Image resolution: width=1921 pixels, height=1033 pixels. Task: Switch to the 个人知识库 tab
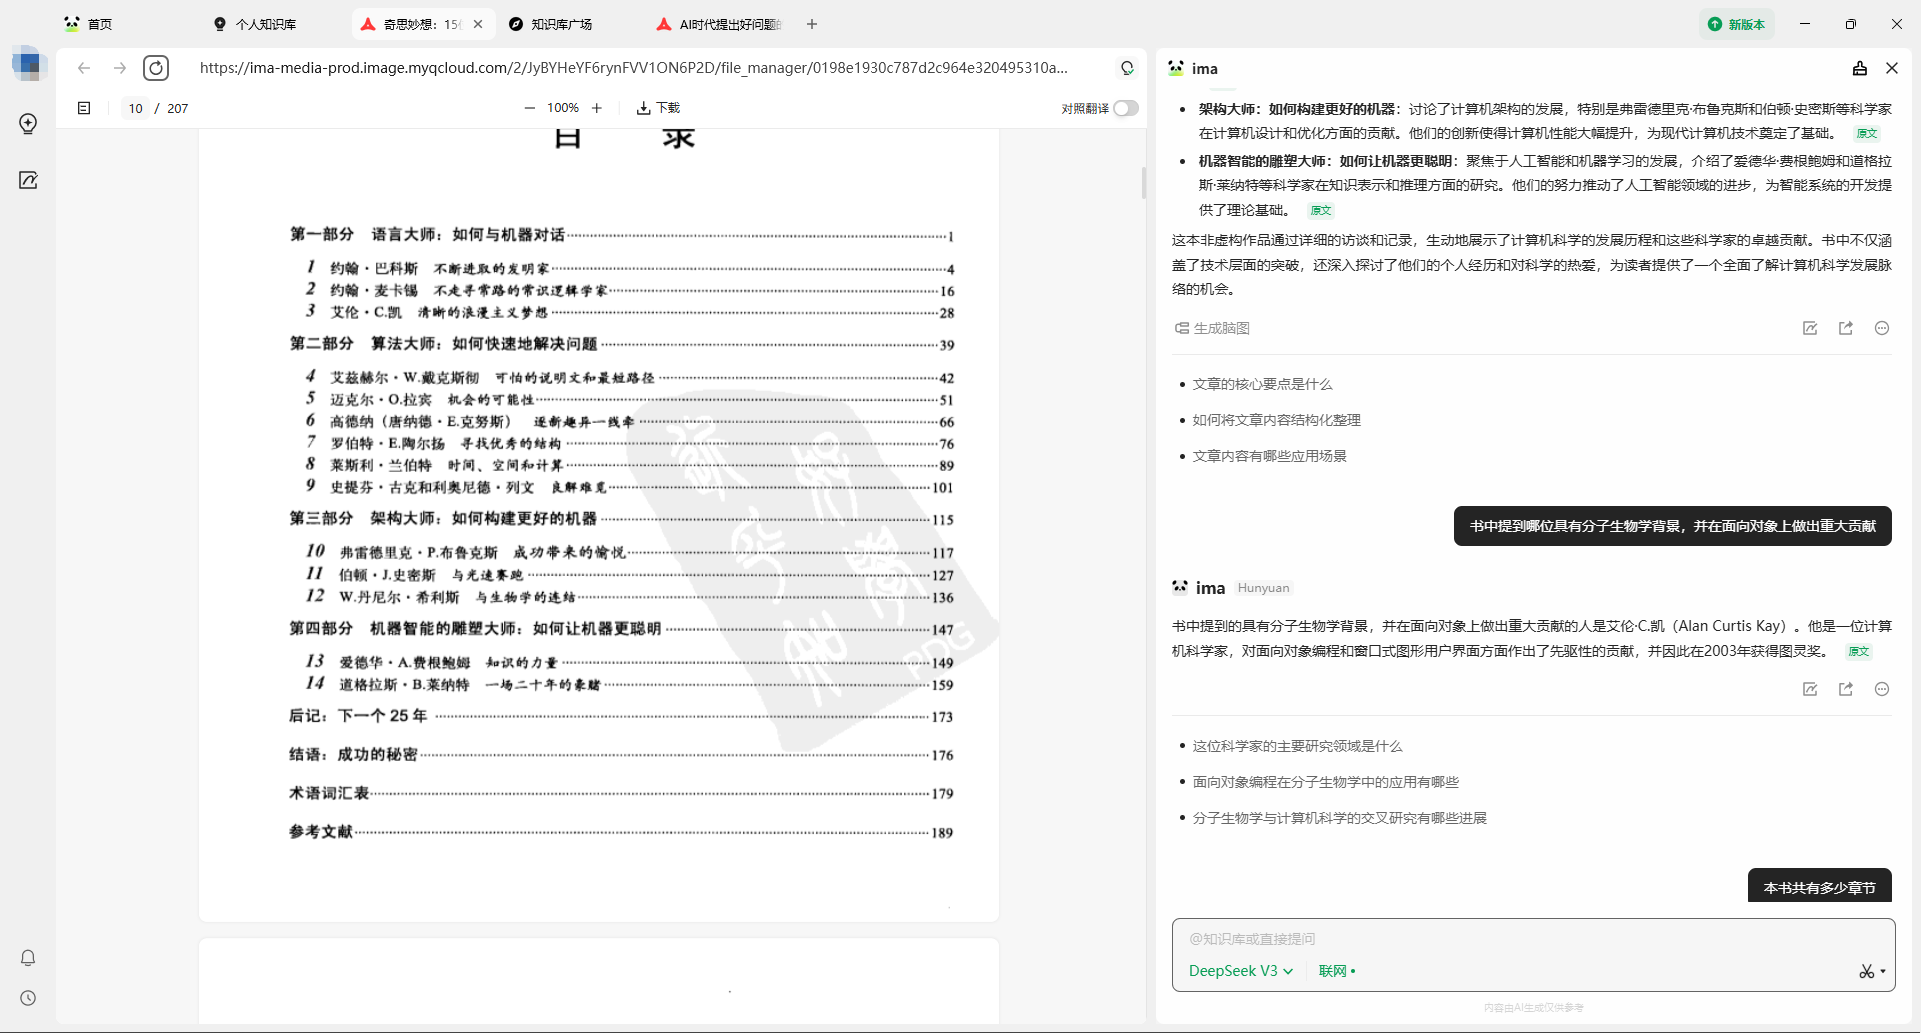265,24
